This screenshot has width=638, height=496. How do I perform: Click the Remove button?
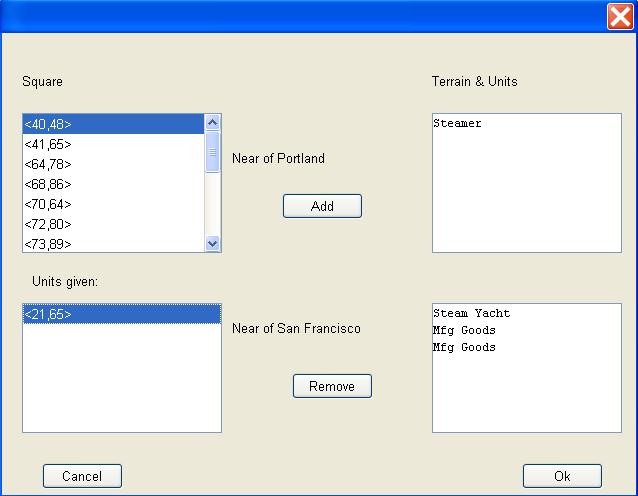pyautogui.click(x=332, y=386)
